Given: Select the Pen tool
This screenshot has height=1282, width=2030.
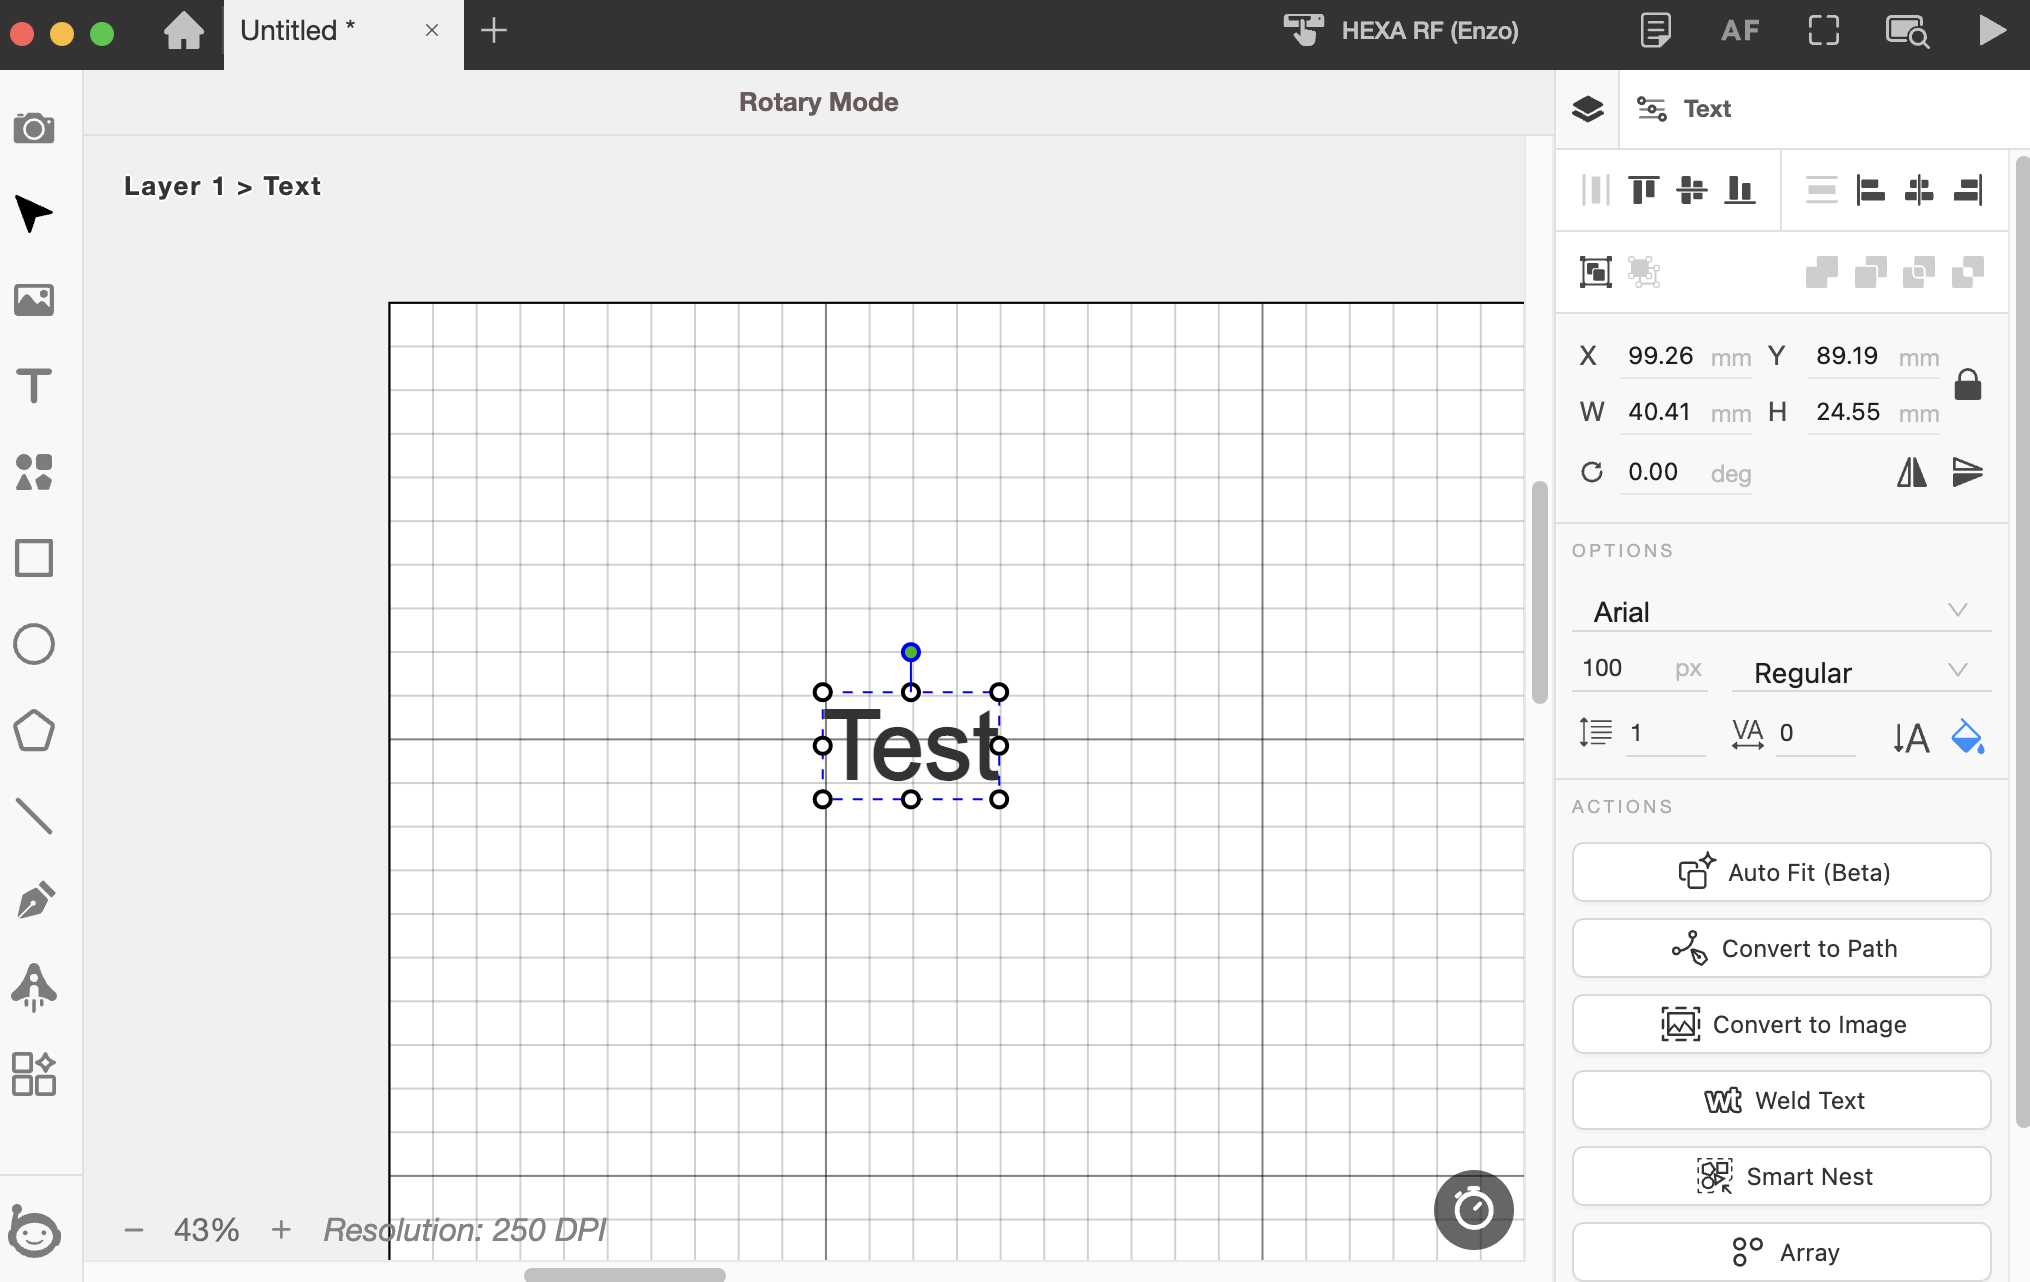Looking at the screenshot, I should pyautogui.click(x=34, y=901).
